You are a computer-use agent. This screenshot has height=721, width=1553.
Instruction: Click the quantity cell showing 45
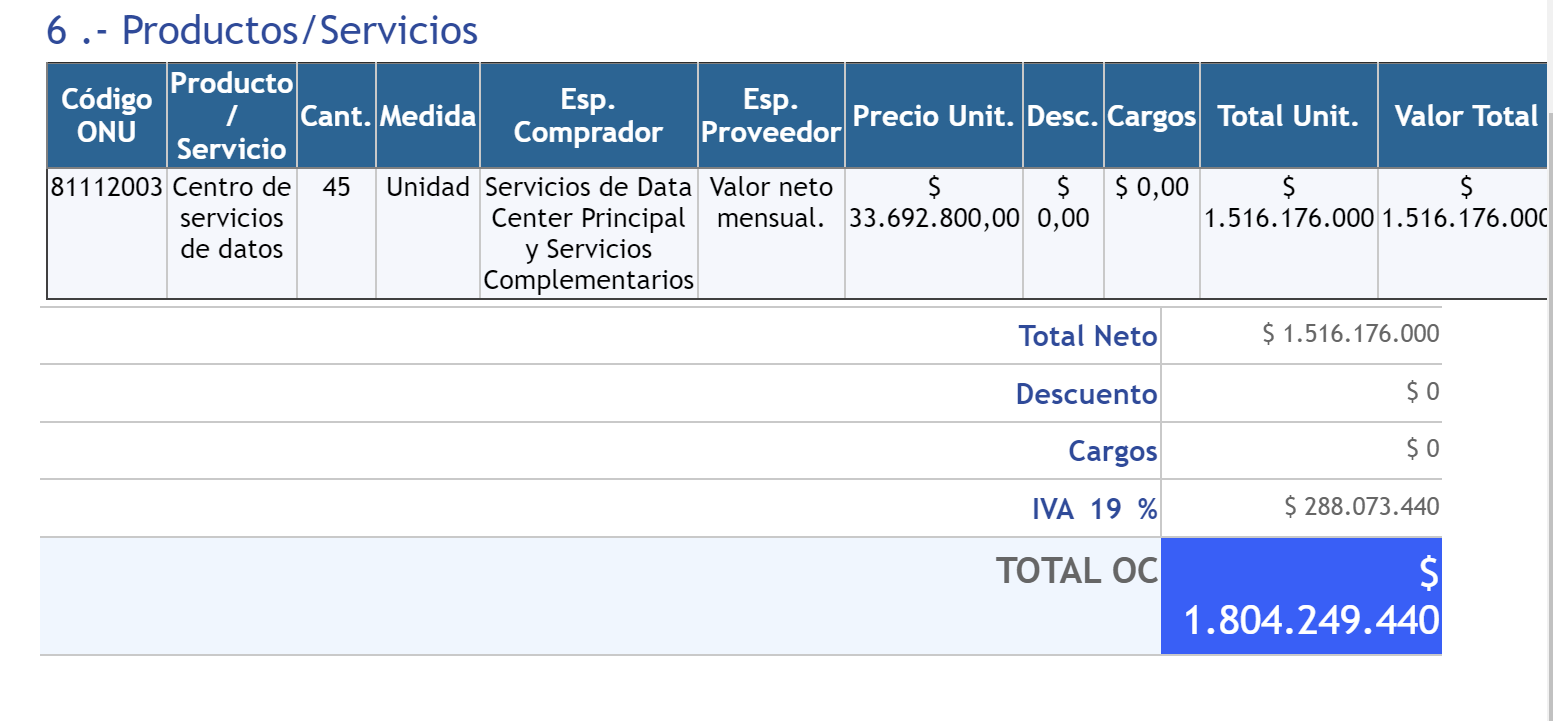337,187
